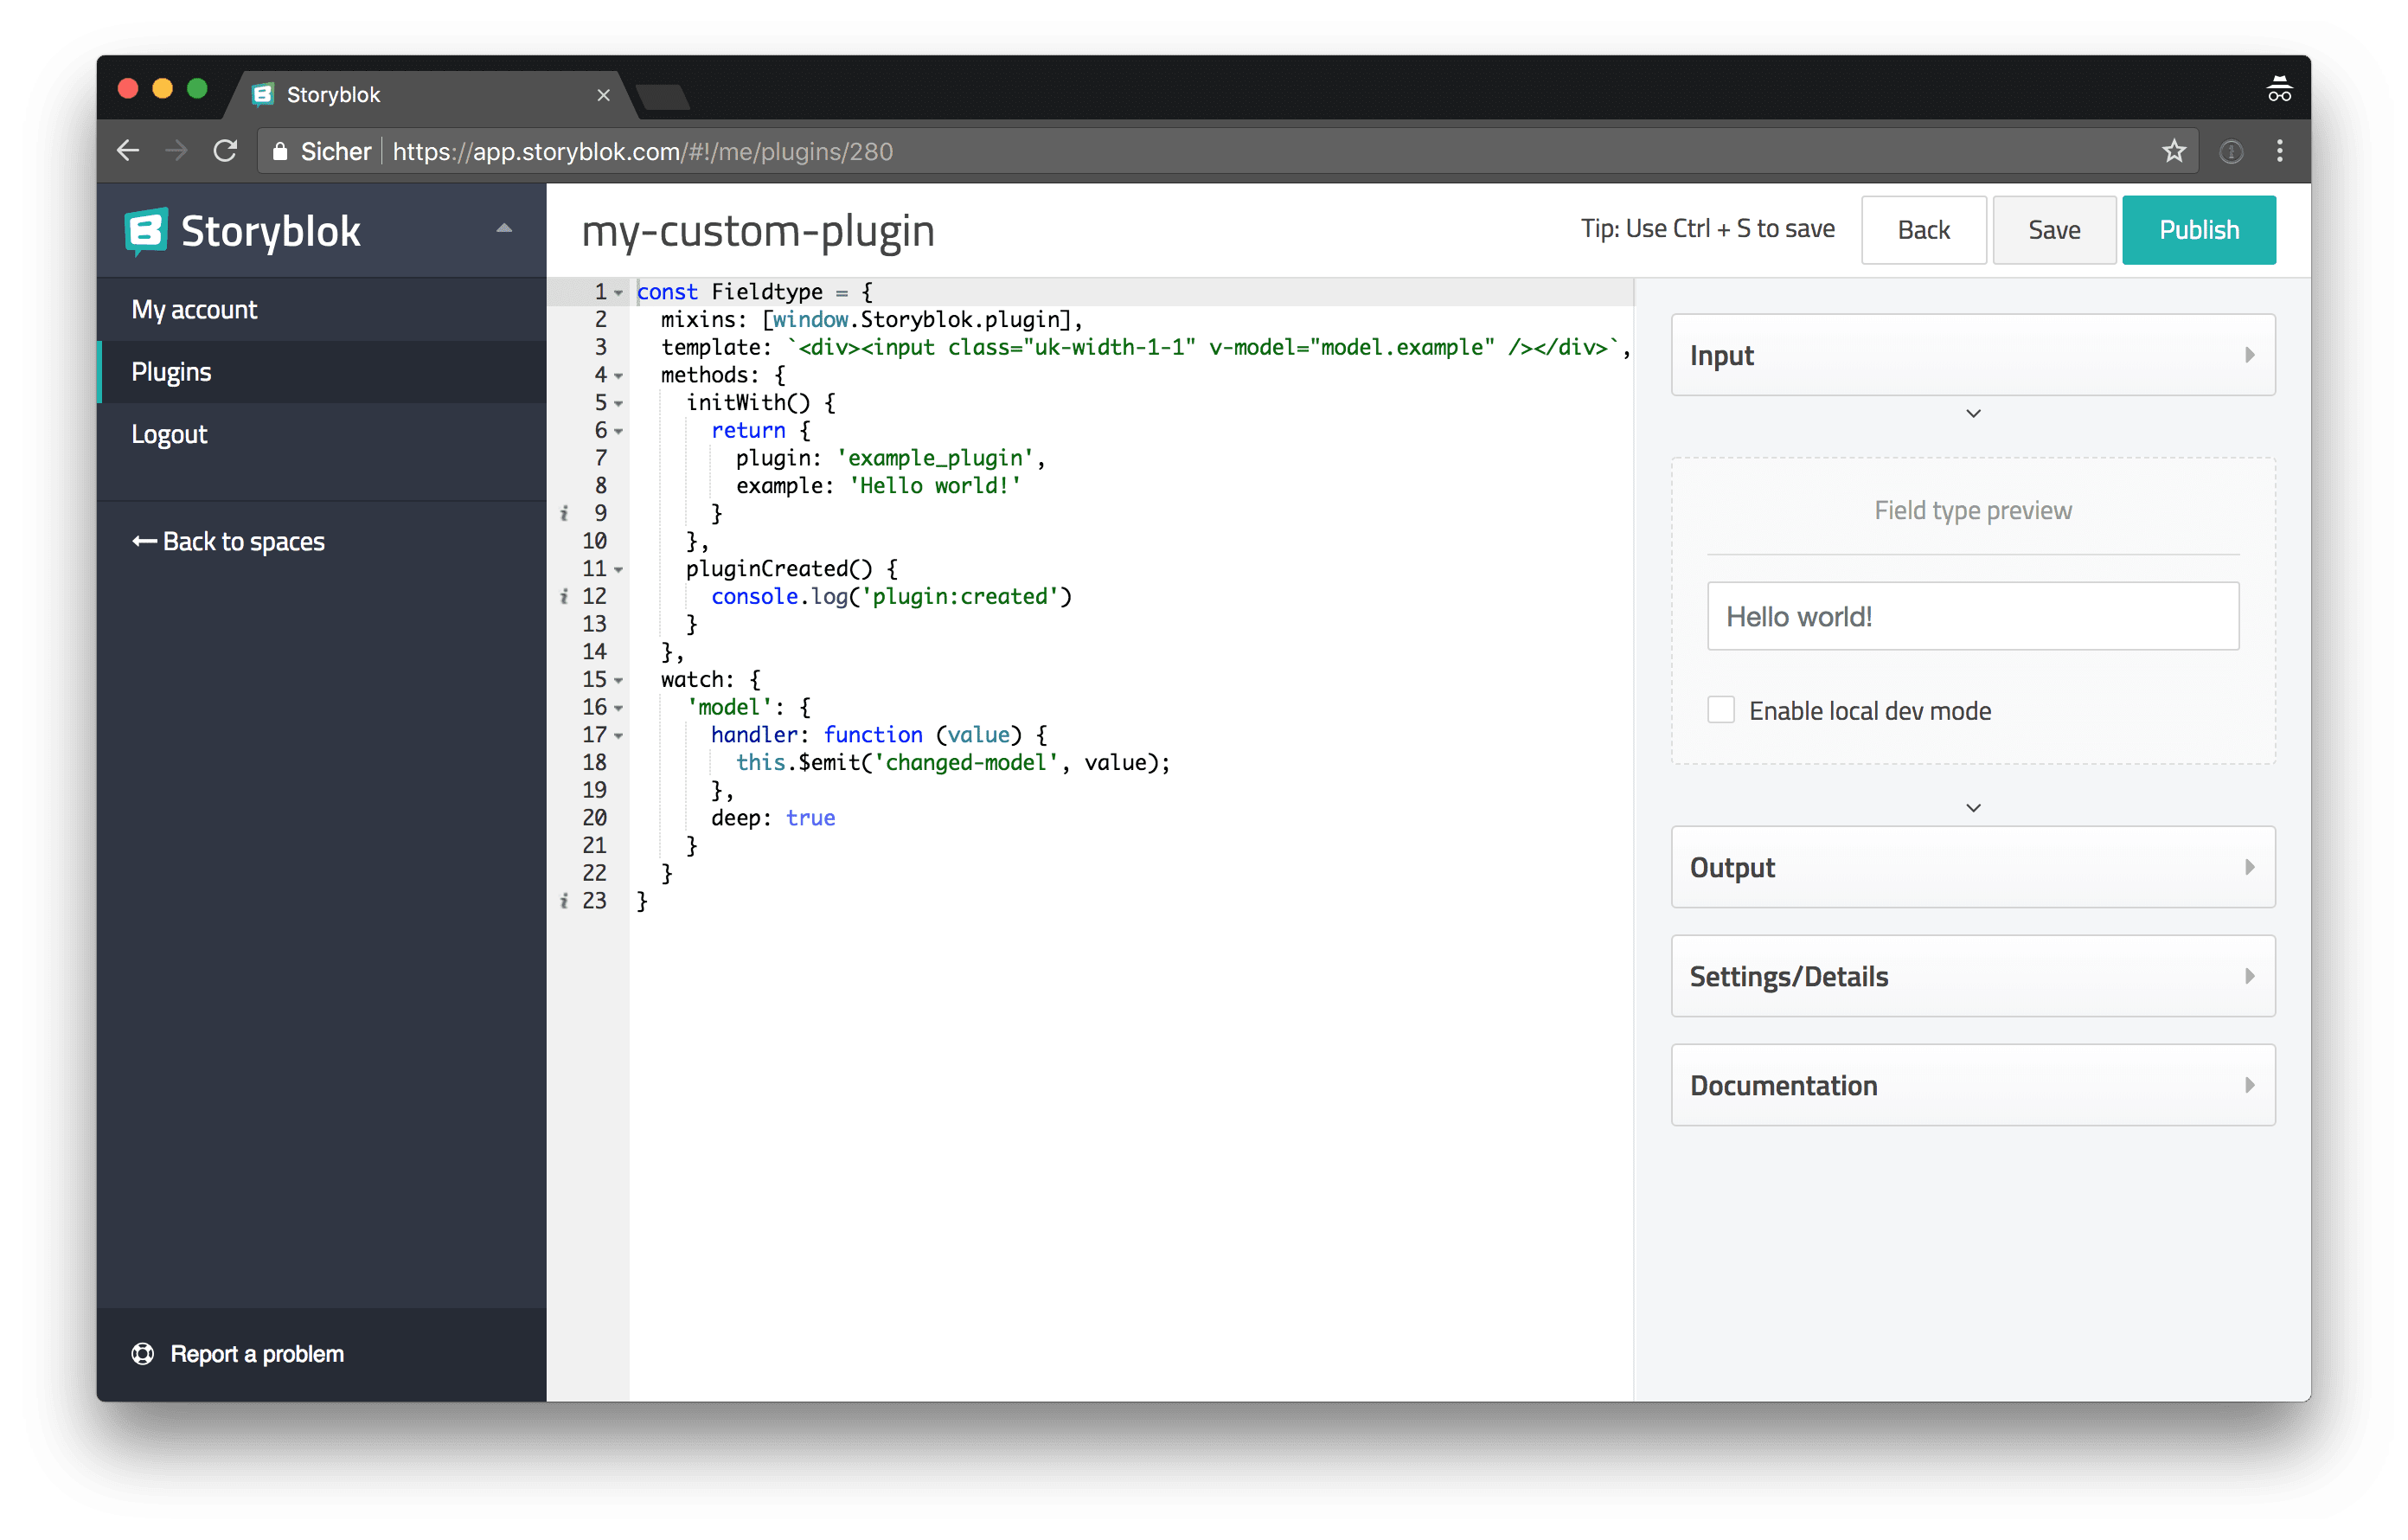Fold code at line 4 methods

619,376
